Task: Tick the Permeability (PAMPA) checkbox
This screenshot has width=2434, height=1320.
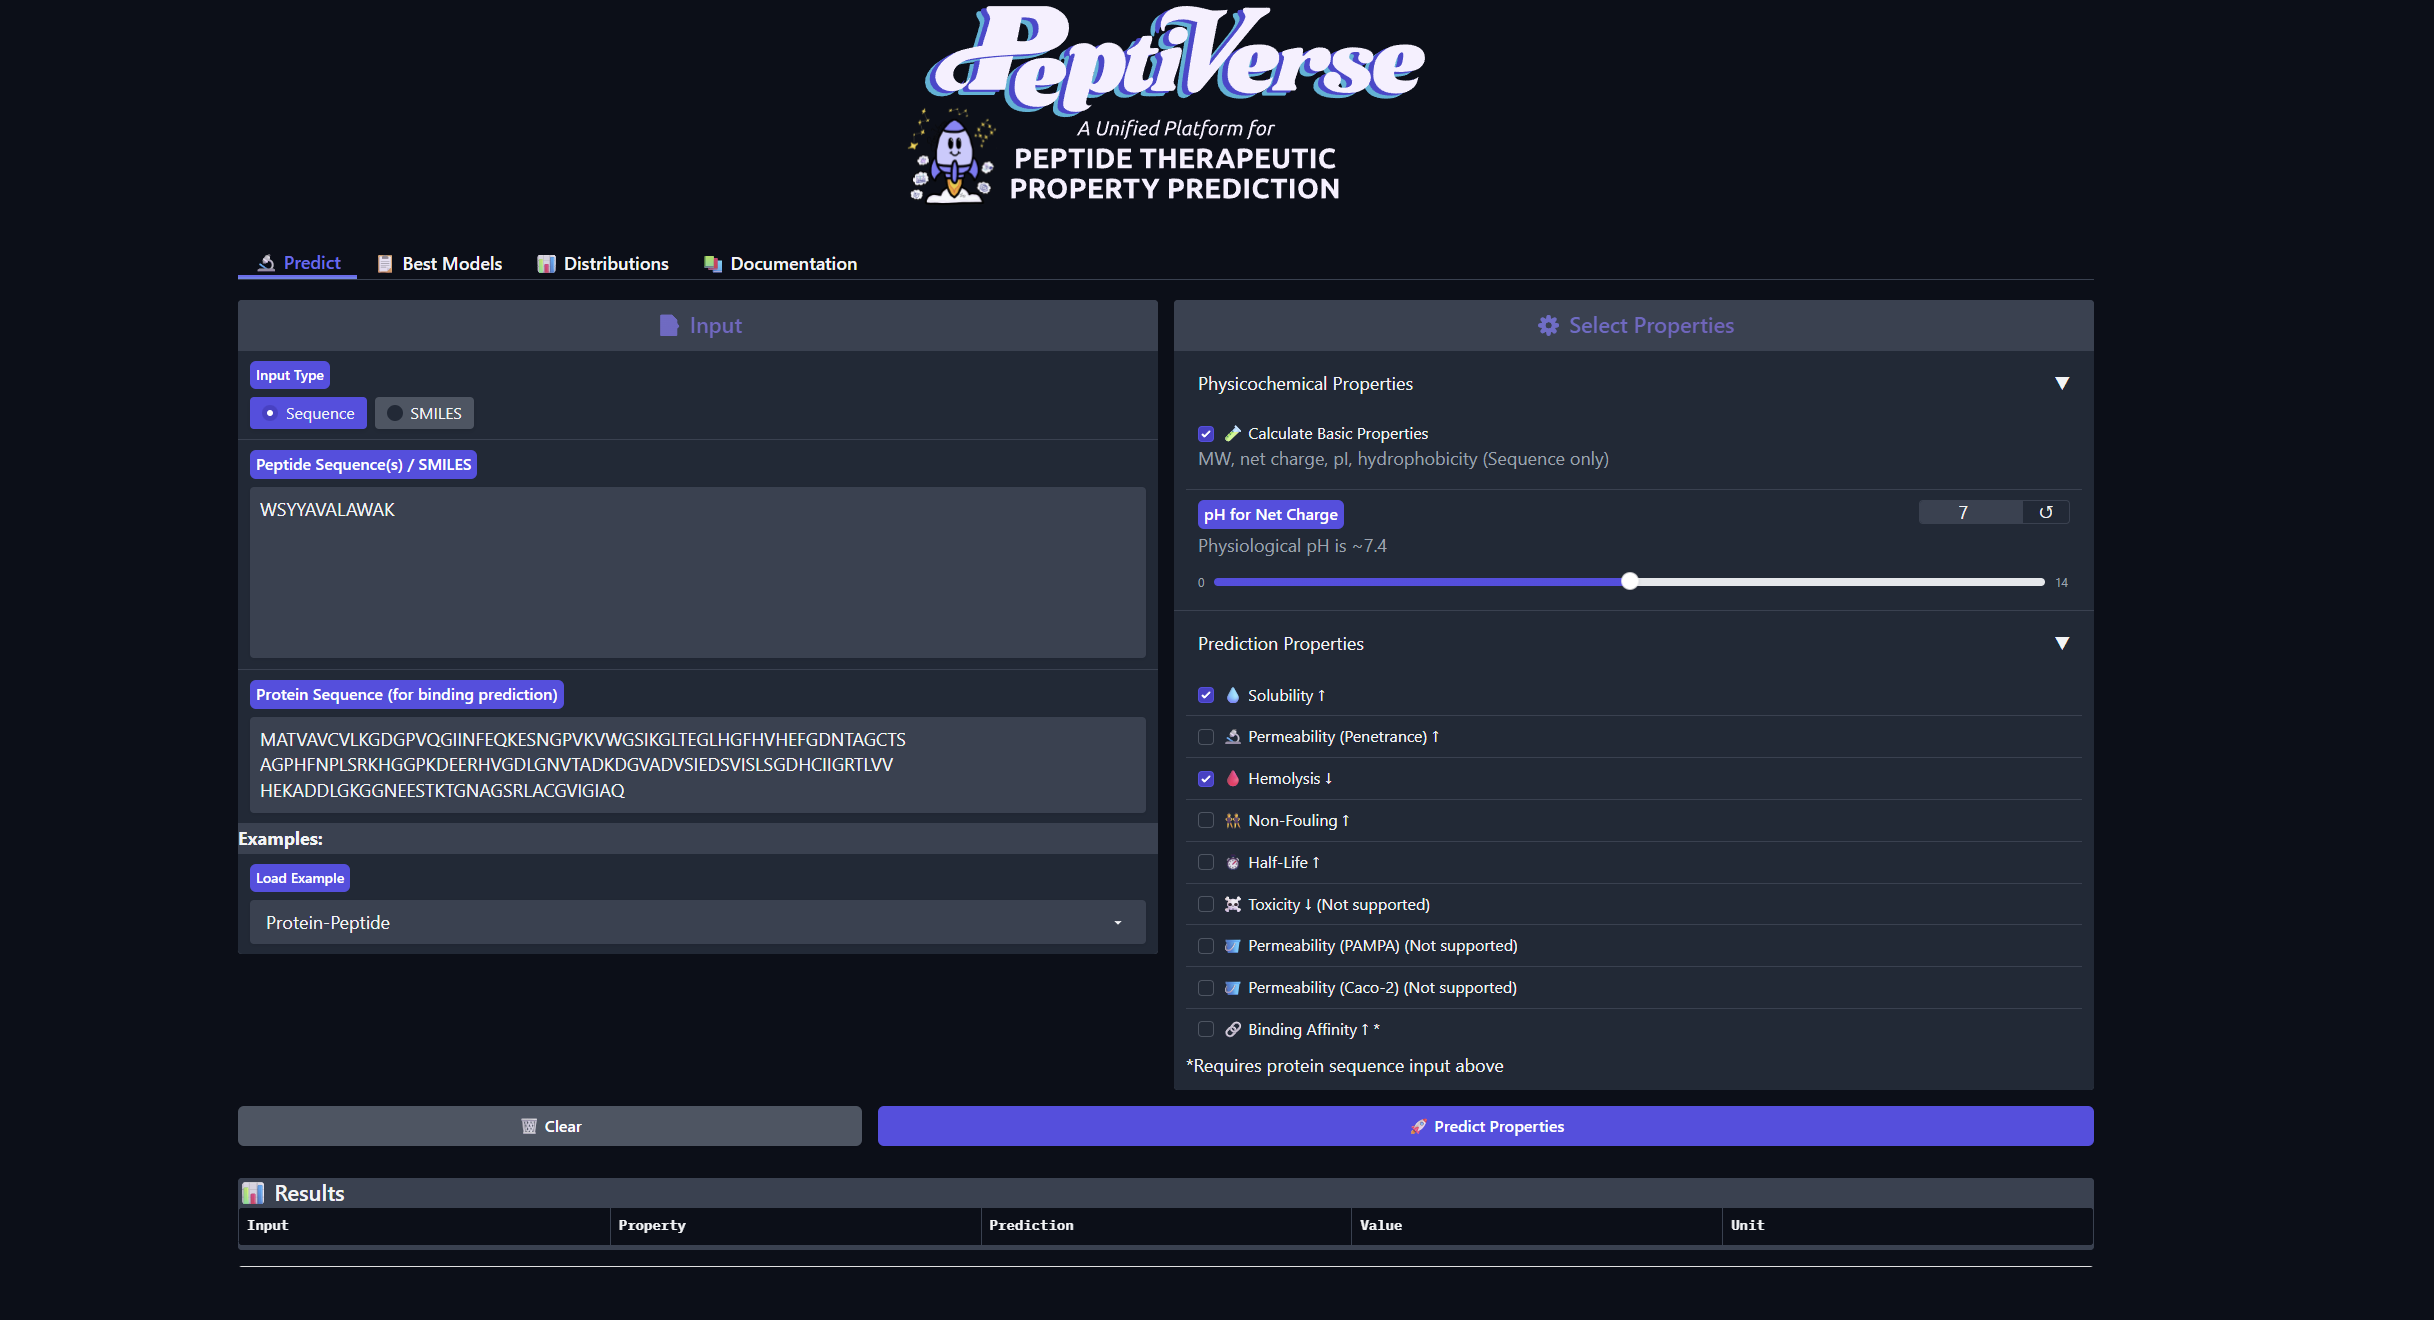Action: click(1206, 946)
